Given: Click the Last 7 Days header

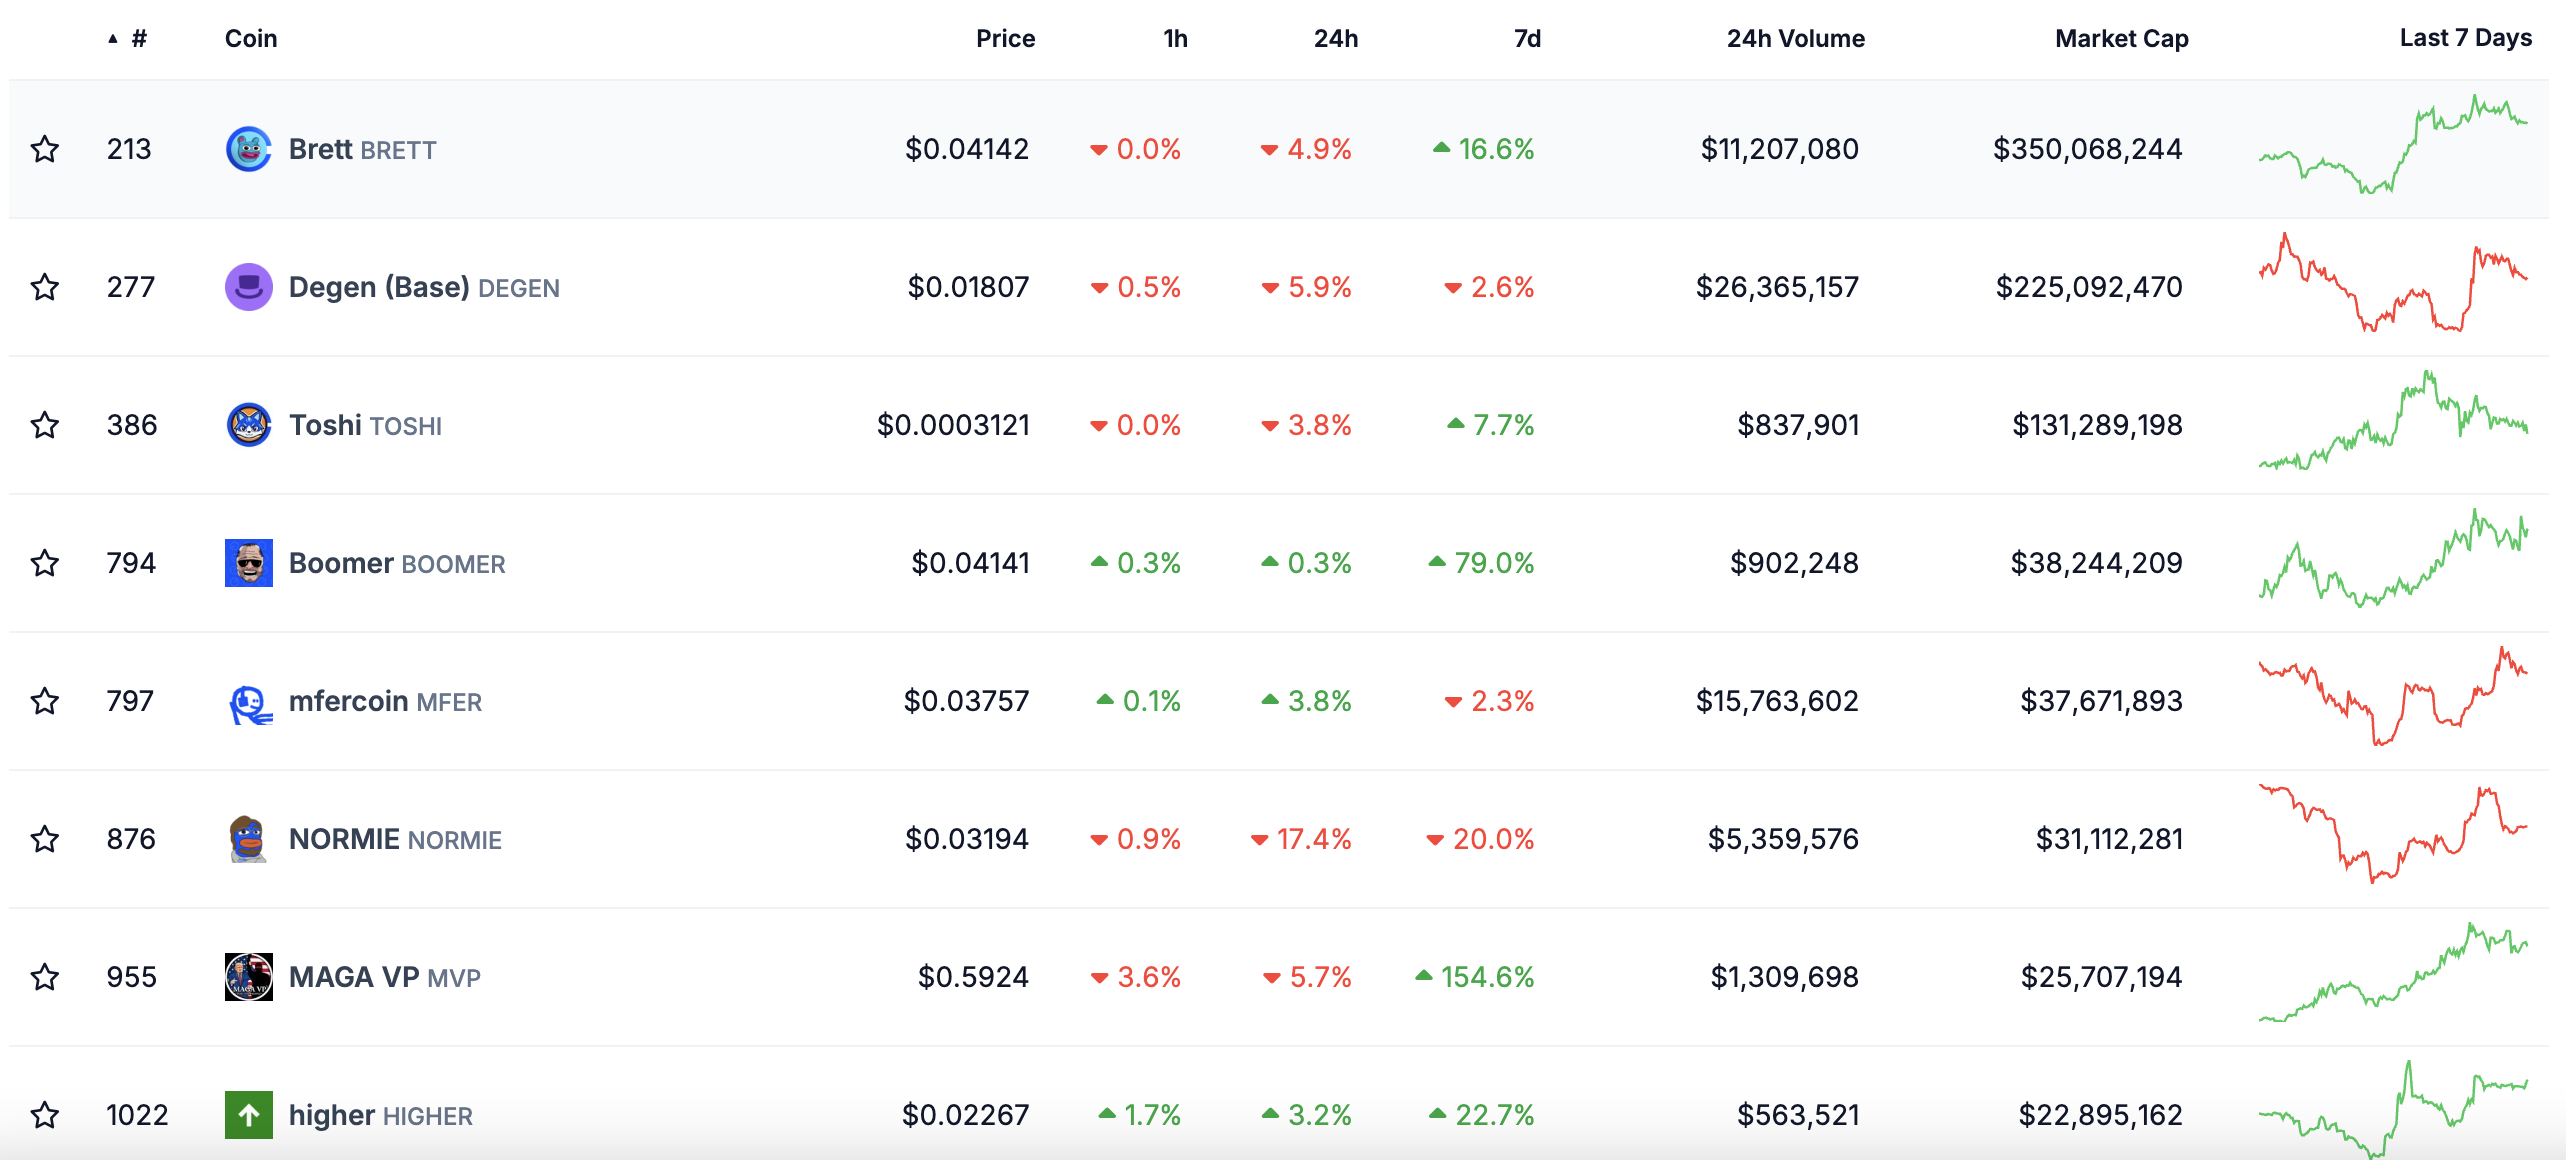Looking at the screenshot, I should (2465, 38).
